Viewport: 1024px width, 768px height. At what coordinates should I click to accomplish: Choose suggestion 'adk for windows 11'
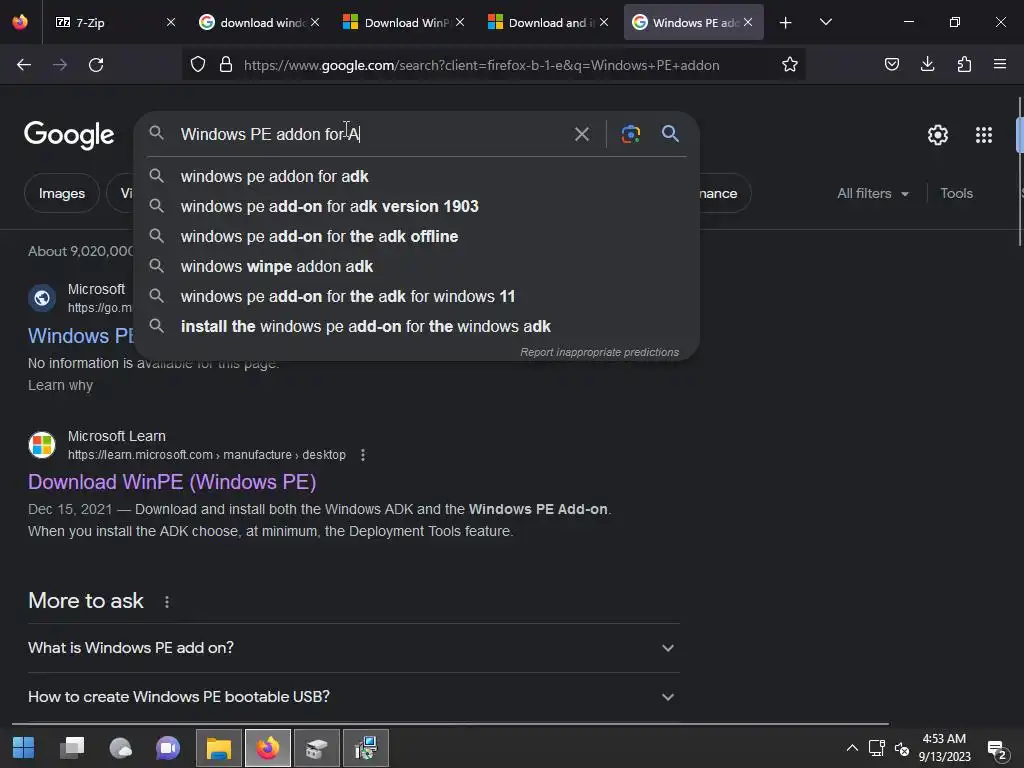(417, 296)
